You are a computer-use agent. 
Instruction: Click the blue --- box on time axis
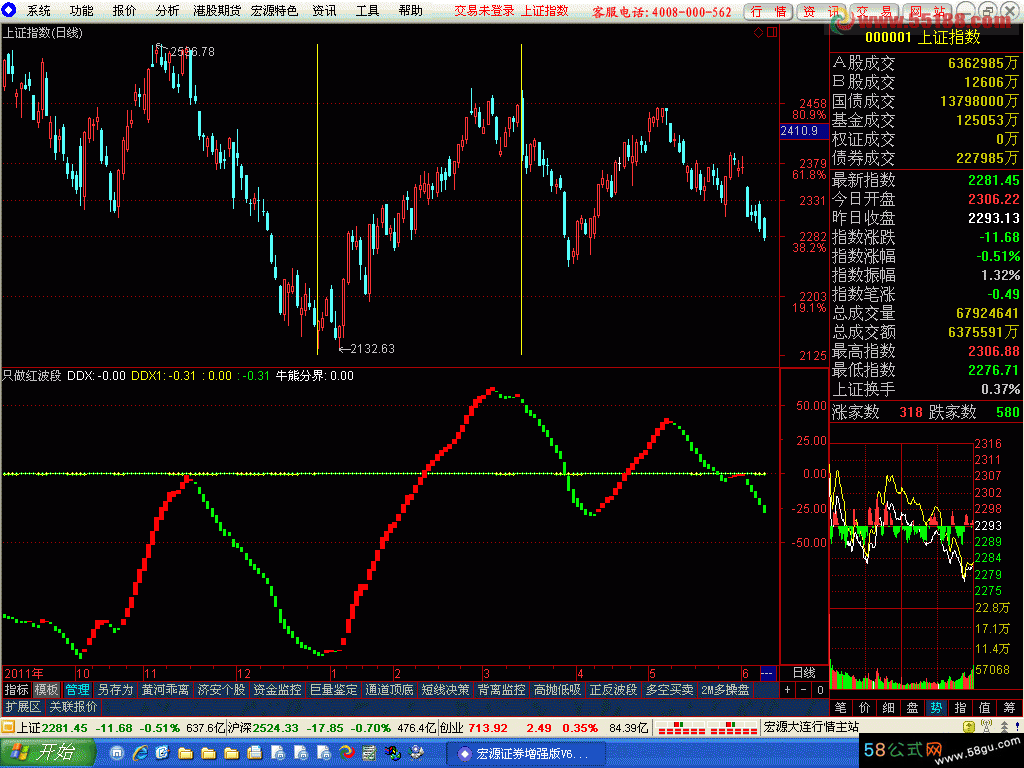tap(768, 673)
